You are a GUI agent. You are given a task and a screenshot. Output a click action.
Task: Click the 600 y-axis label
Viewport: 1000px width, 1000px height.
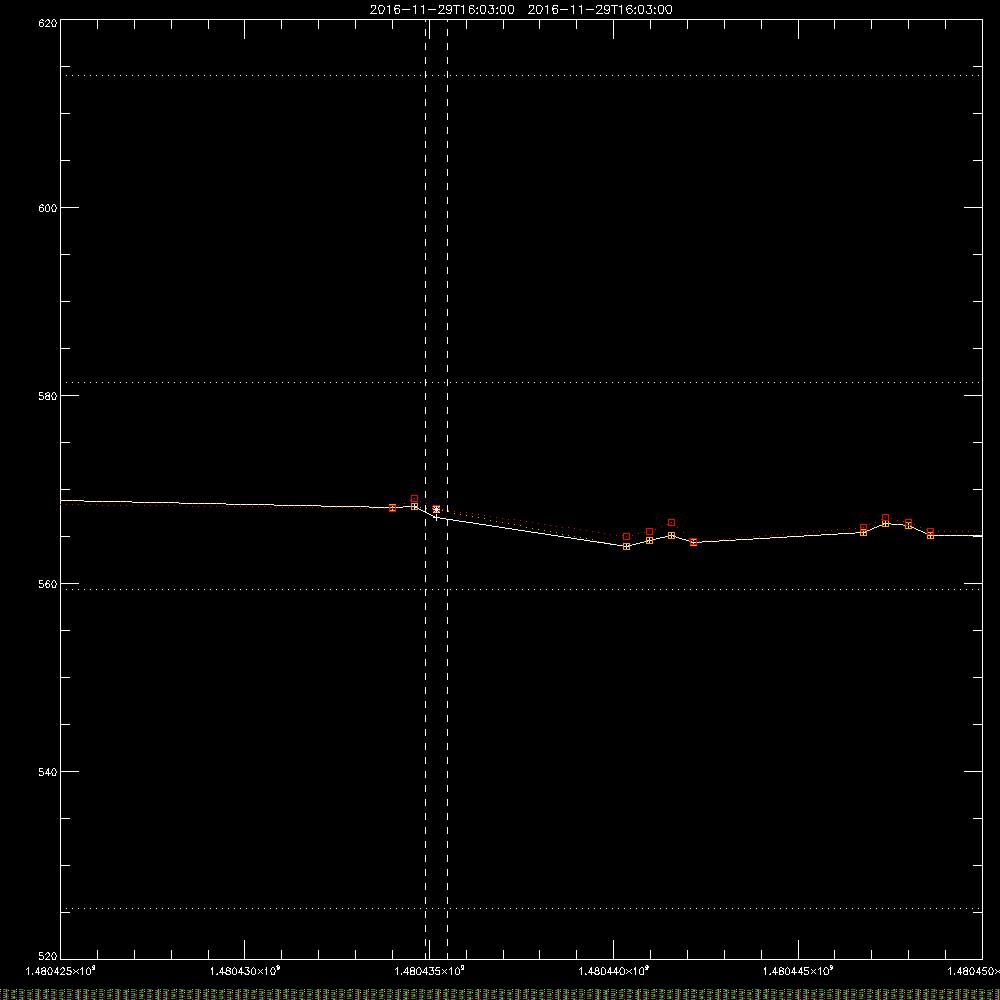(x=48, y=208)
